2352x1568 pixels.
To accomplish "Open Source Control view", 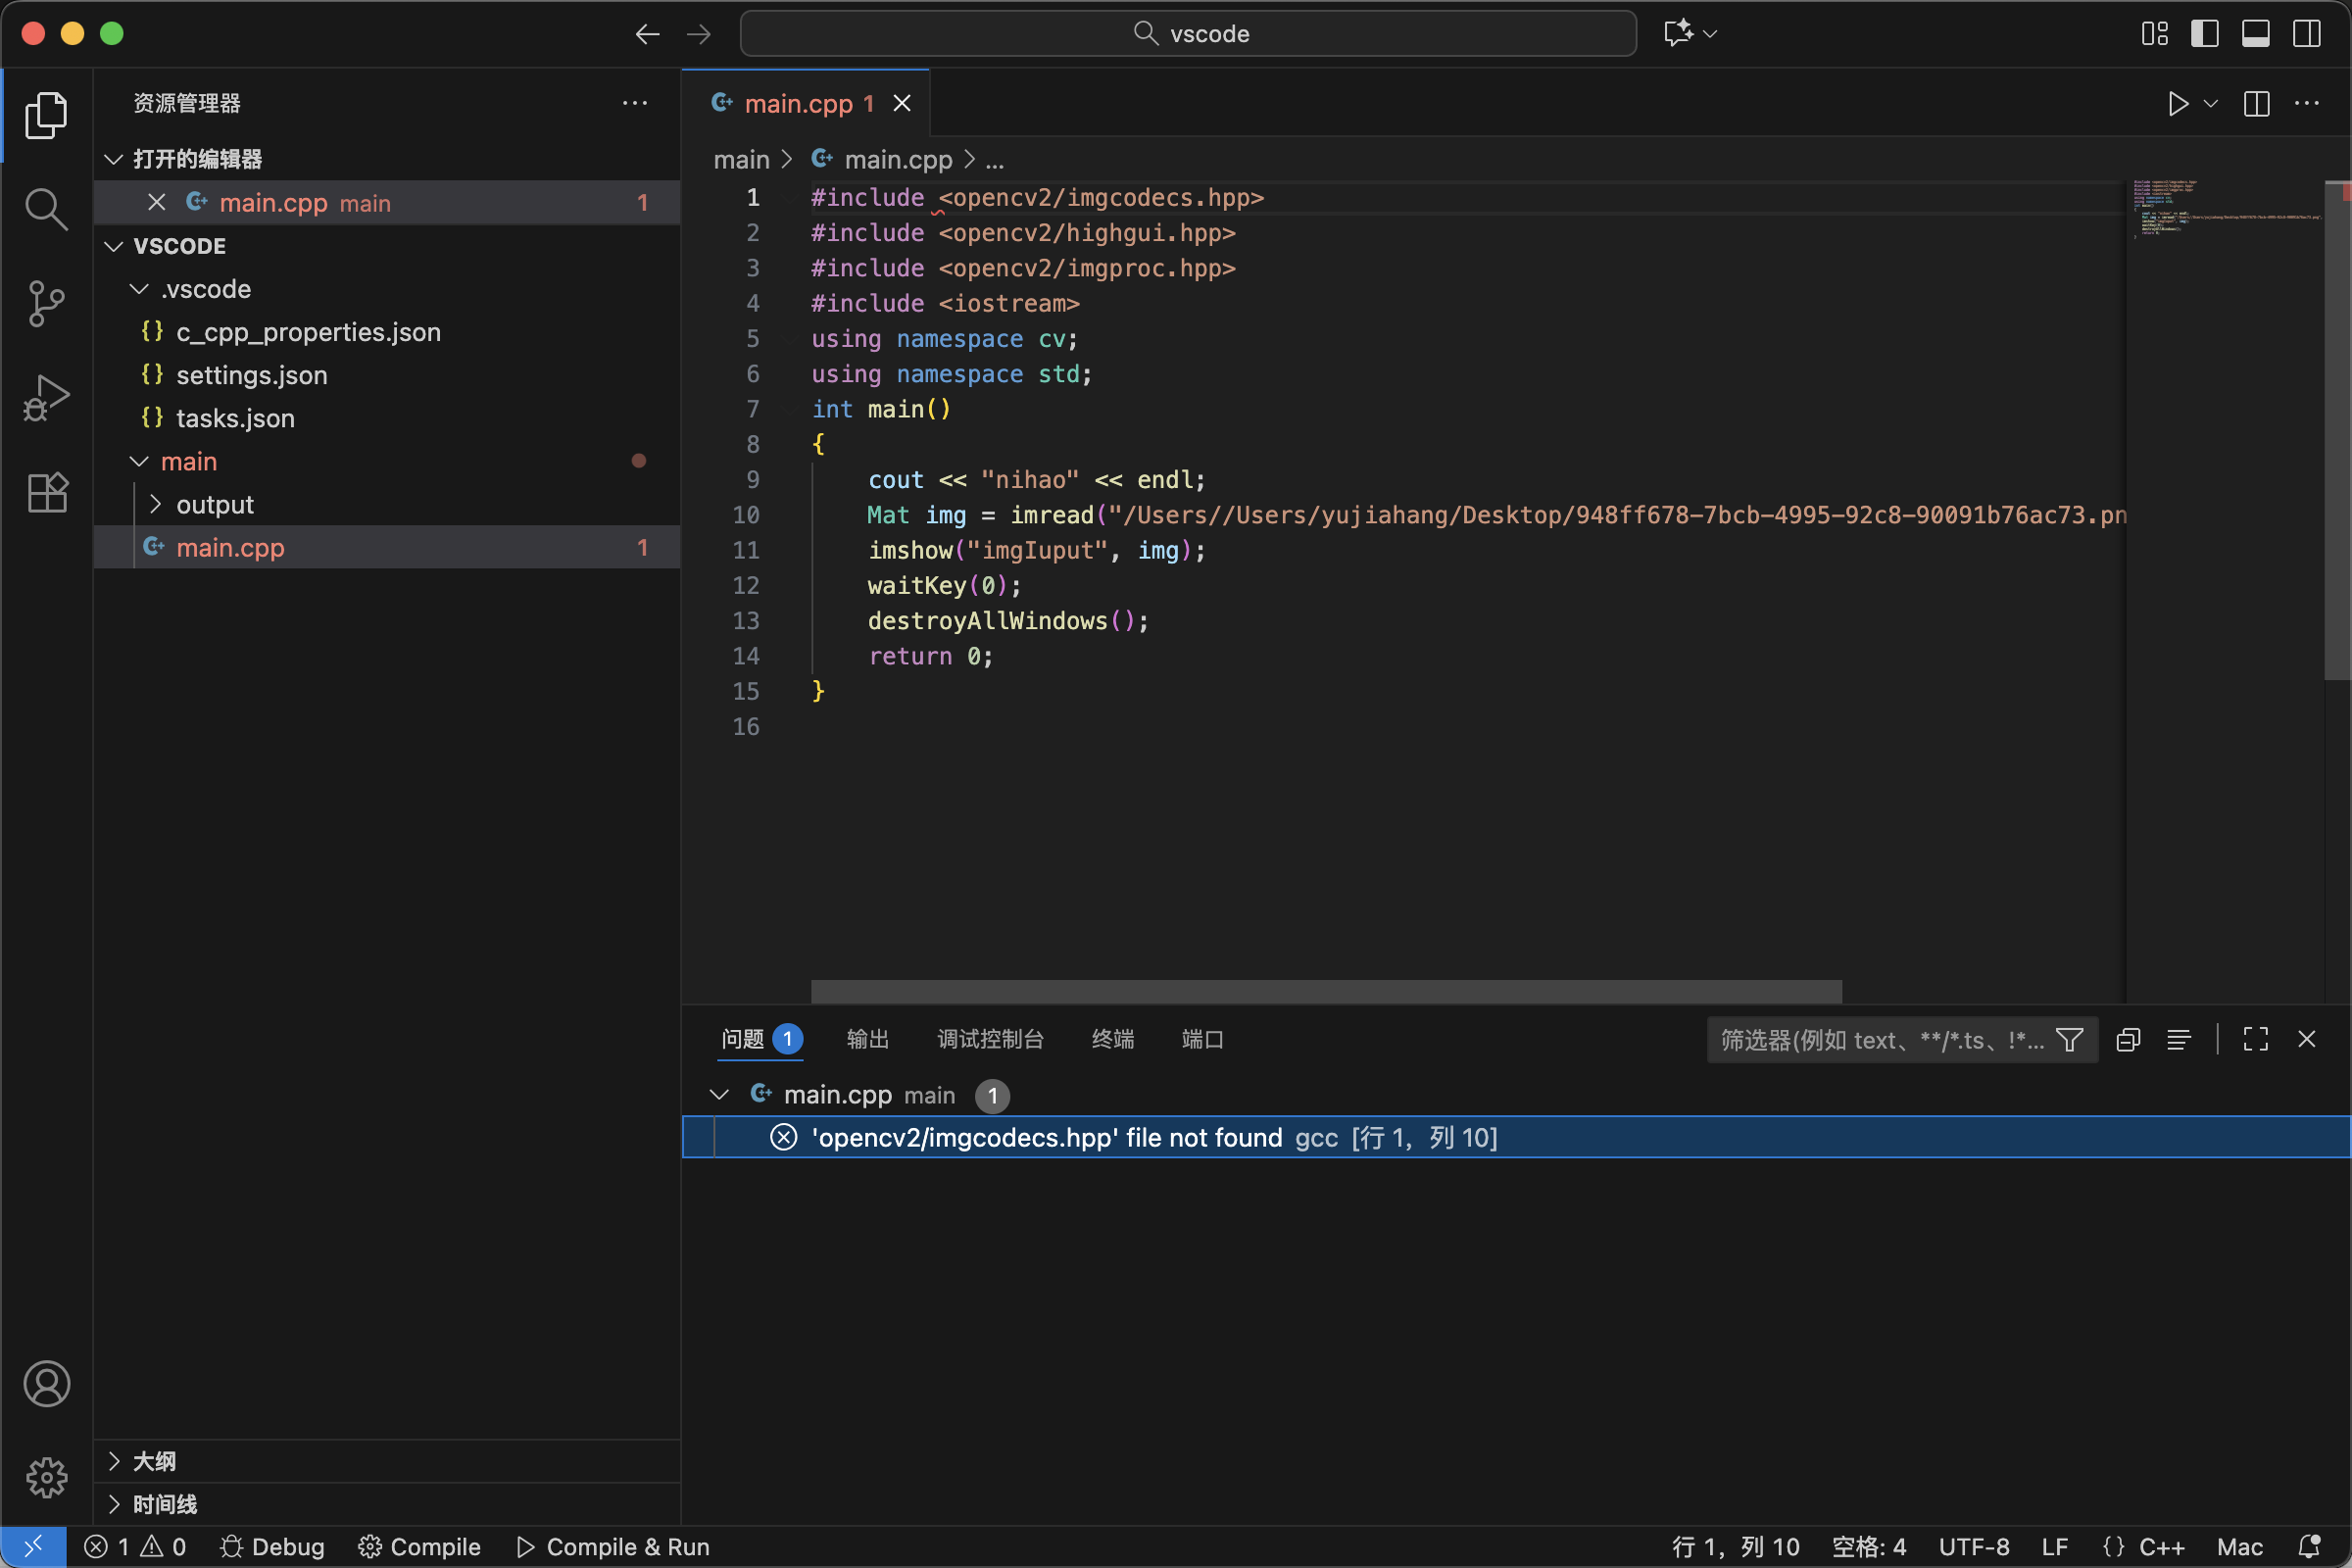I will [x=46, y=303].
